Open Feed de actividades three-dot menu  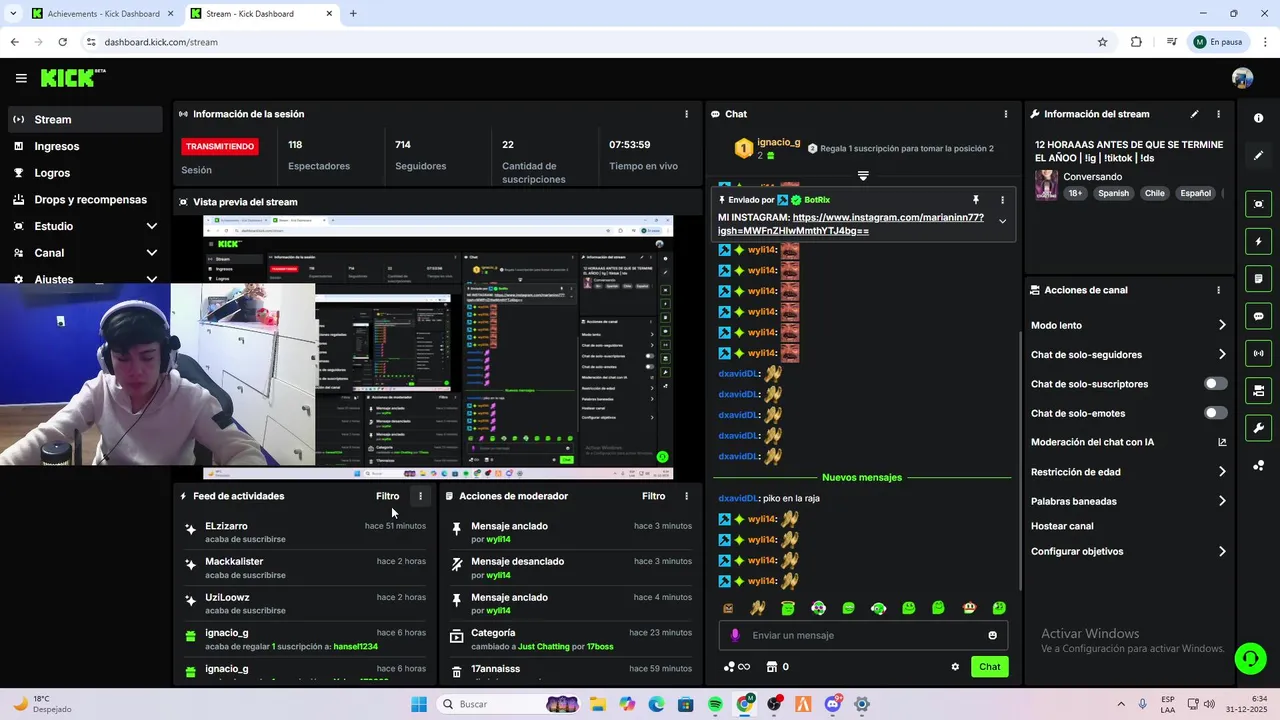click(x=420, y=496)
